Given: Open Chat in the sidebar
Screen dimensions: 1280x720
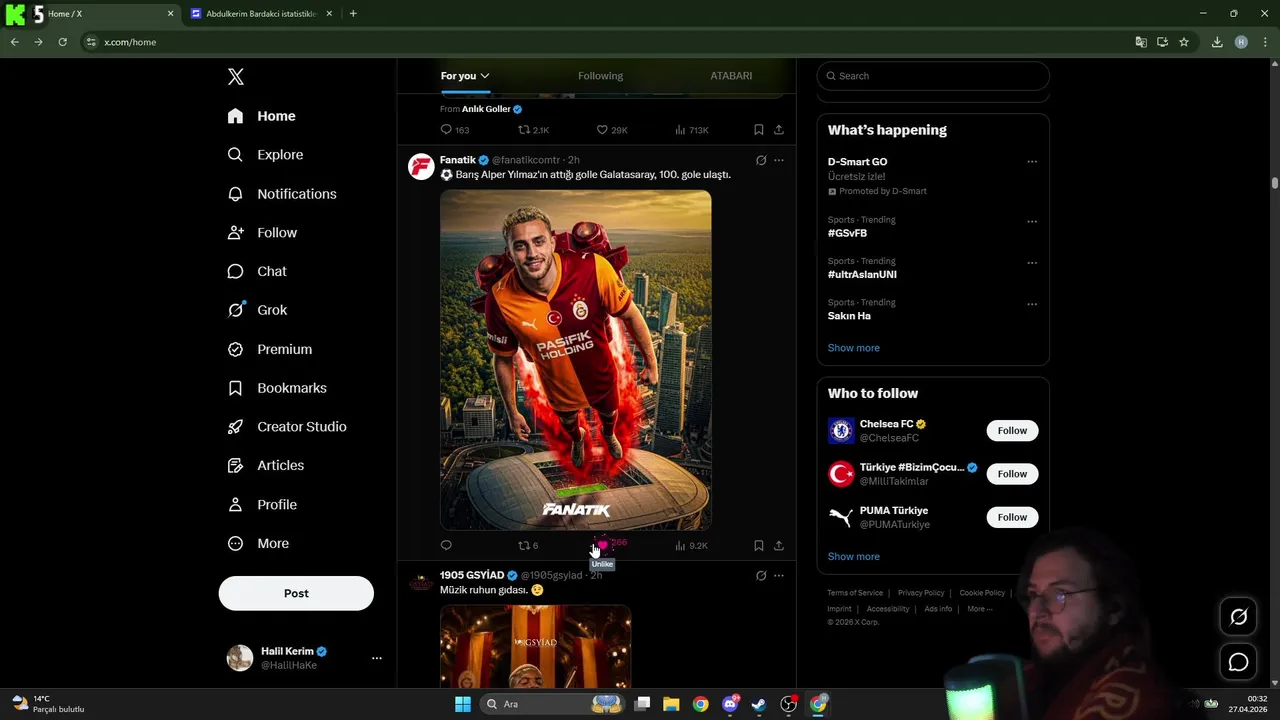Looking at the screenshot, I should [257, 271].
